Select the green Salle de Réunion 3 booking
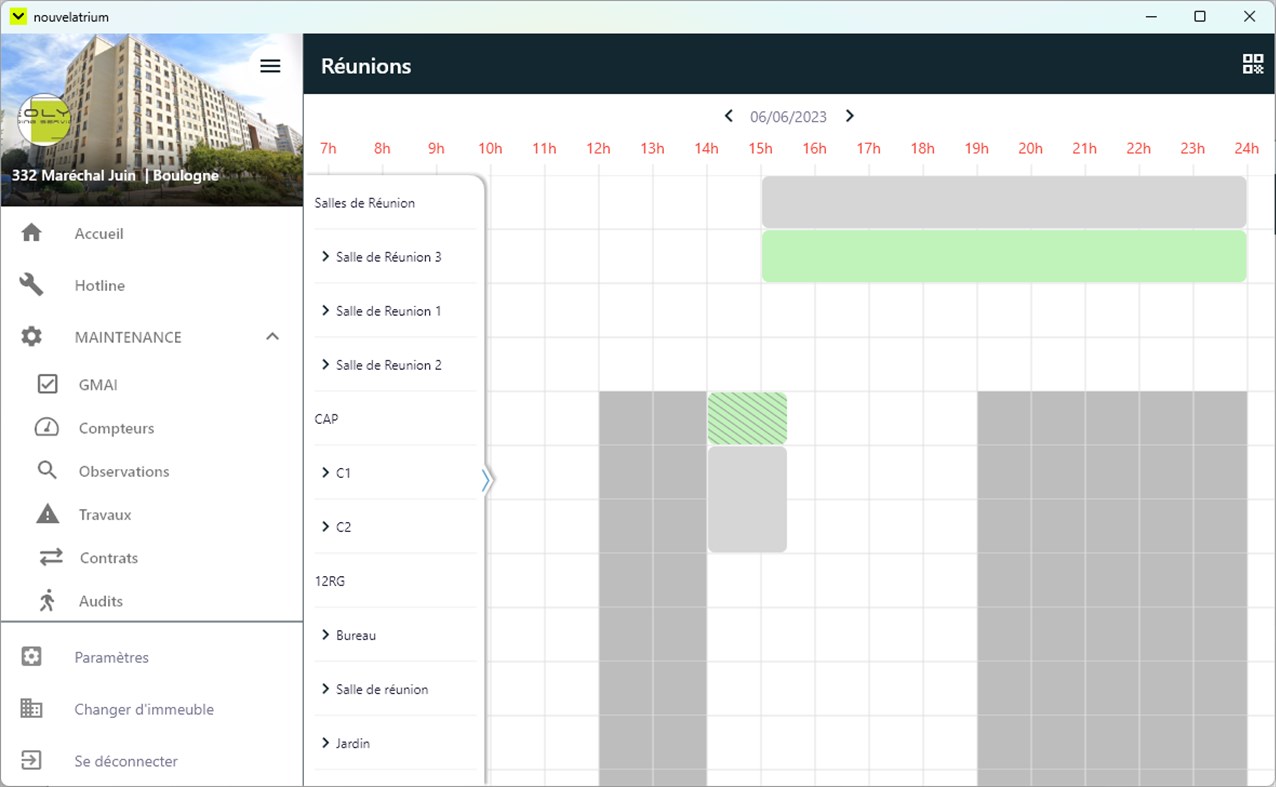The height and width of the screenshot is (787, 1276). 1004,256
